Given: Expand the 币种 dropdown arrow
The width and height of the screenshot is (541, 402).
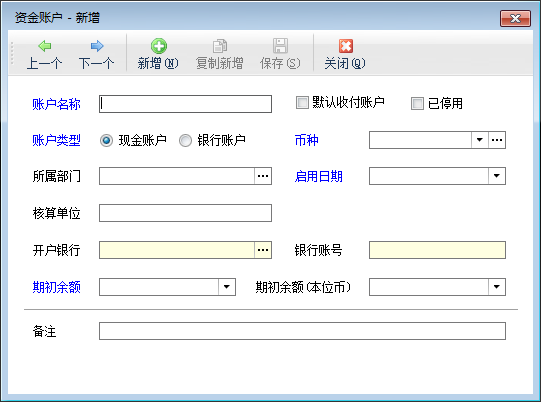Looking at the screenshot, I should 480,140.
